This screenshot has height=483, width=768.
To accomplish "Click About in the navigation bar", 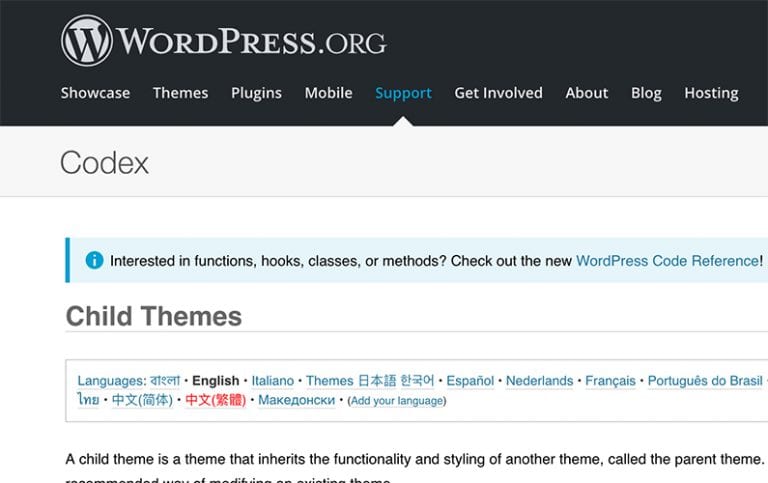I will 586,93.
